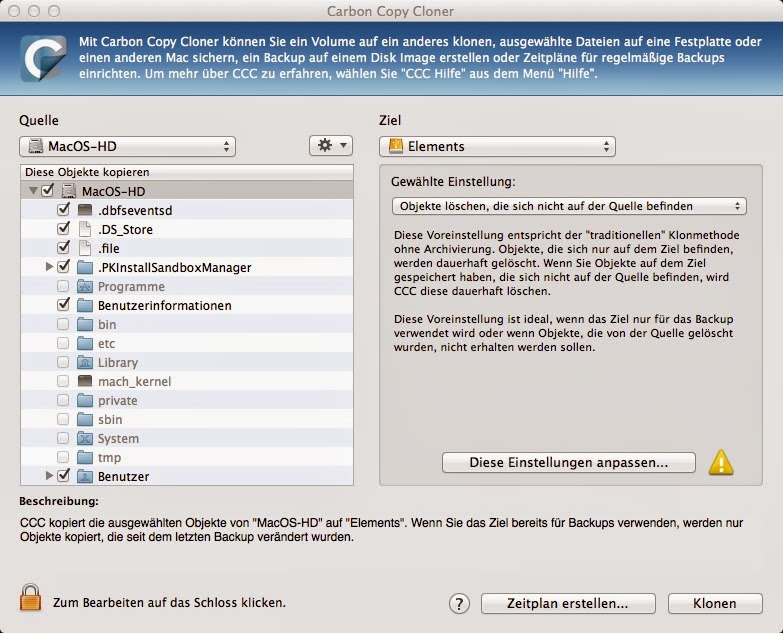Viewport: 783px width, 633px height.
Task: Enable the System checkbox
Action: click(63, 438)
